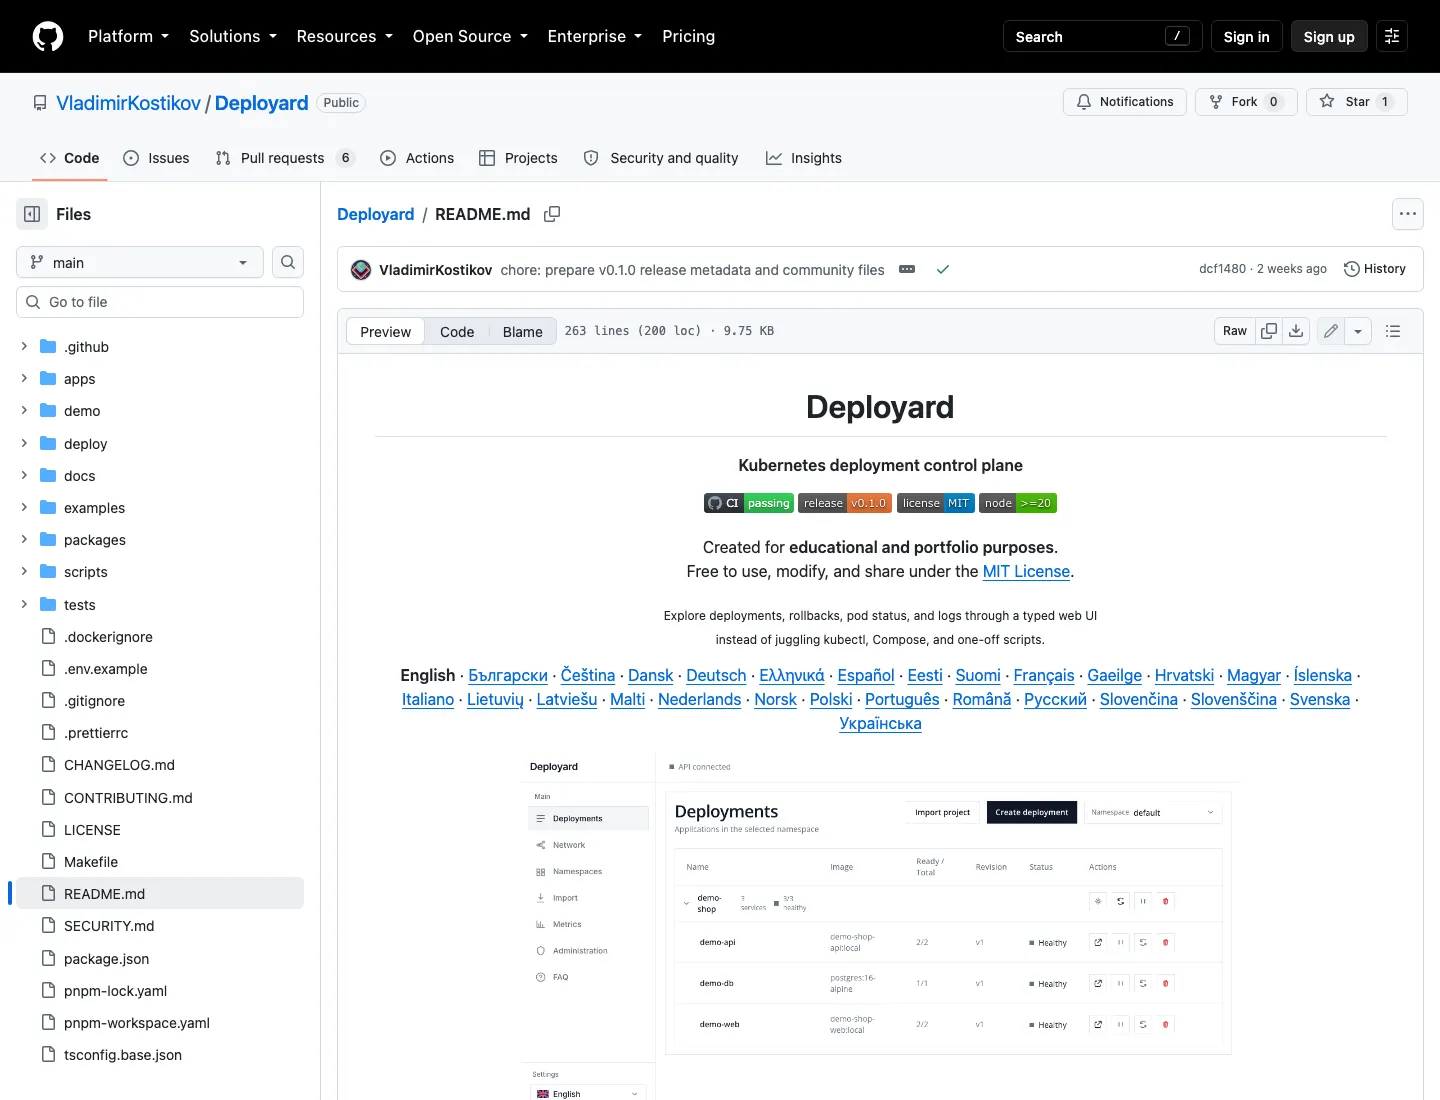This screenshot has width=1440, height=1100.
Task: Click the node >=20 badge
Action: coord(1018,503)
